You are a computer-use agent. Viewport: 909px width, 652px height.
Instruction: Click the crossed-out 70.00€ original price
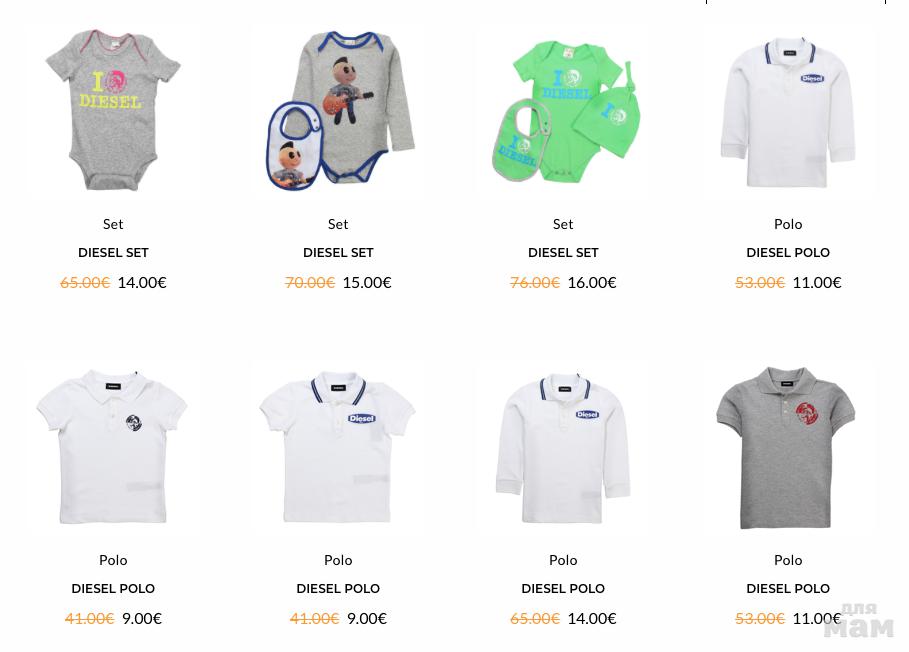pos(310,282)
